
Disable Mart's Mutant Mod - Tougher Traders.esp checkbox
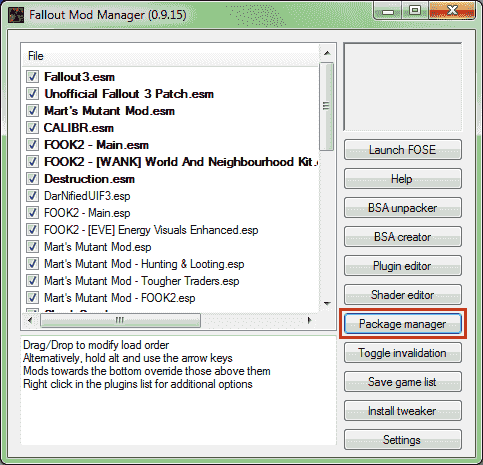(x=32, y=281)
